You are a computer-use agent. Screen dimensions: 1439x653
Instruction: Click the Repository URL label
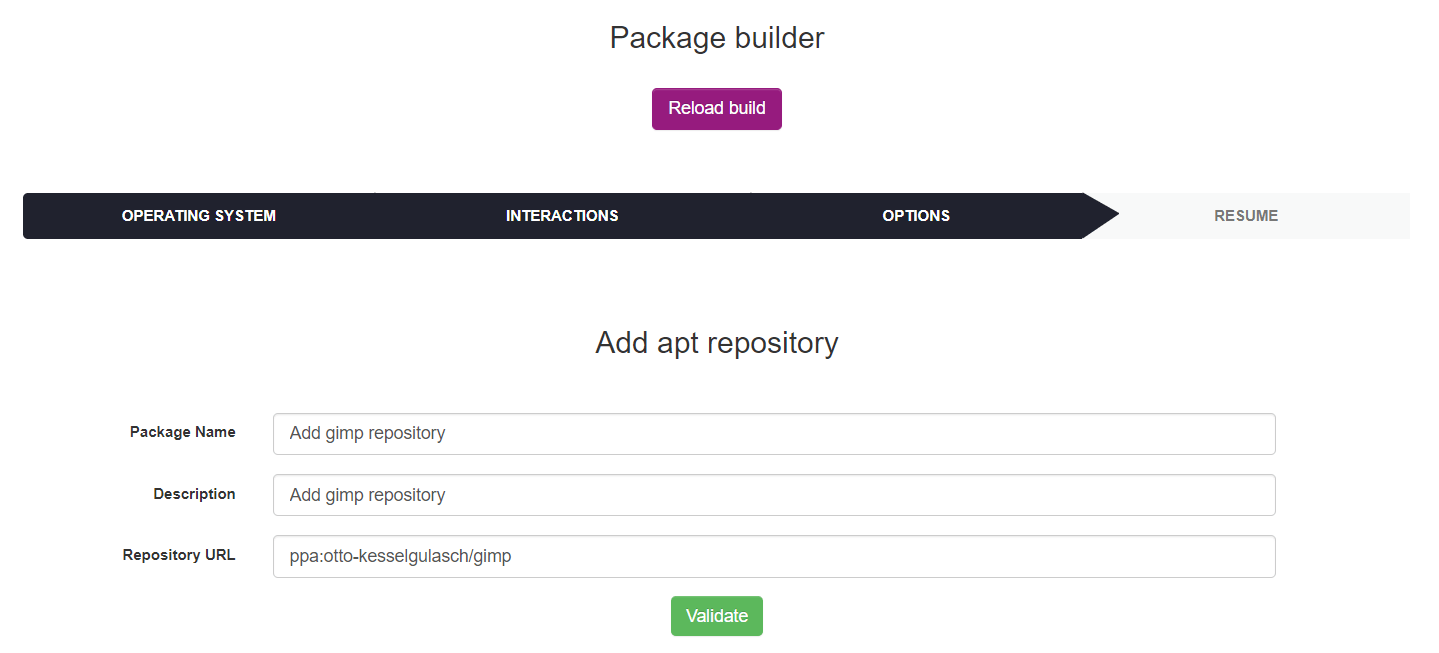(x=179, y=555)
